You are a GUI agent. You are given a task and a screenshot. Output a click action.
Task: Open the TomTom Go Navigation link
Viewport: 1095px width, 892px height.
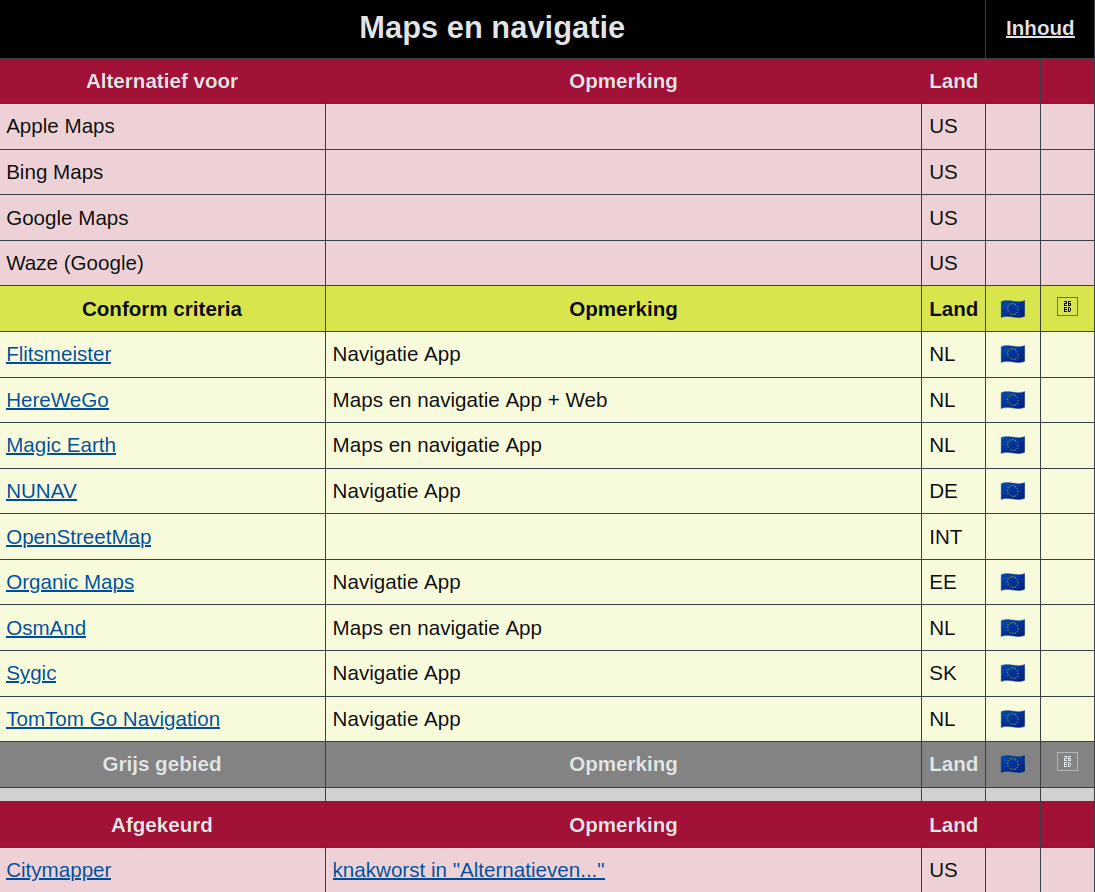pos(113,719)
